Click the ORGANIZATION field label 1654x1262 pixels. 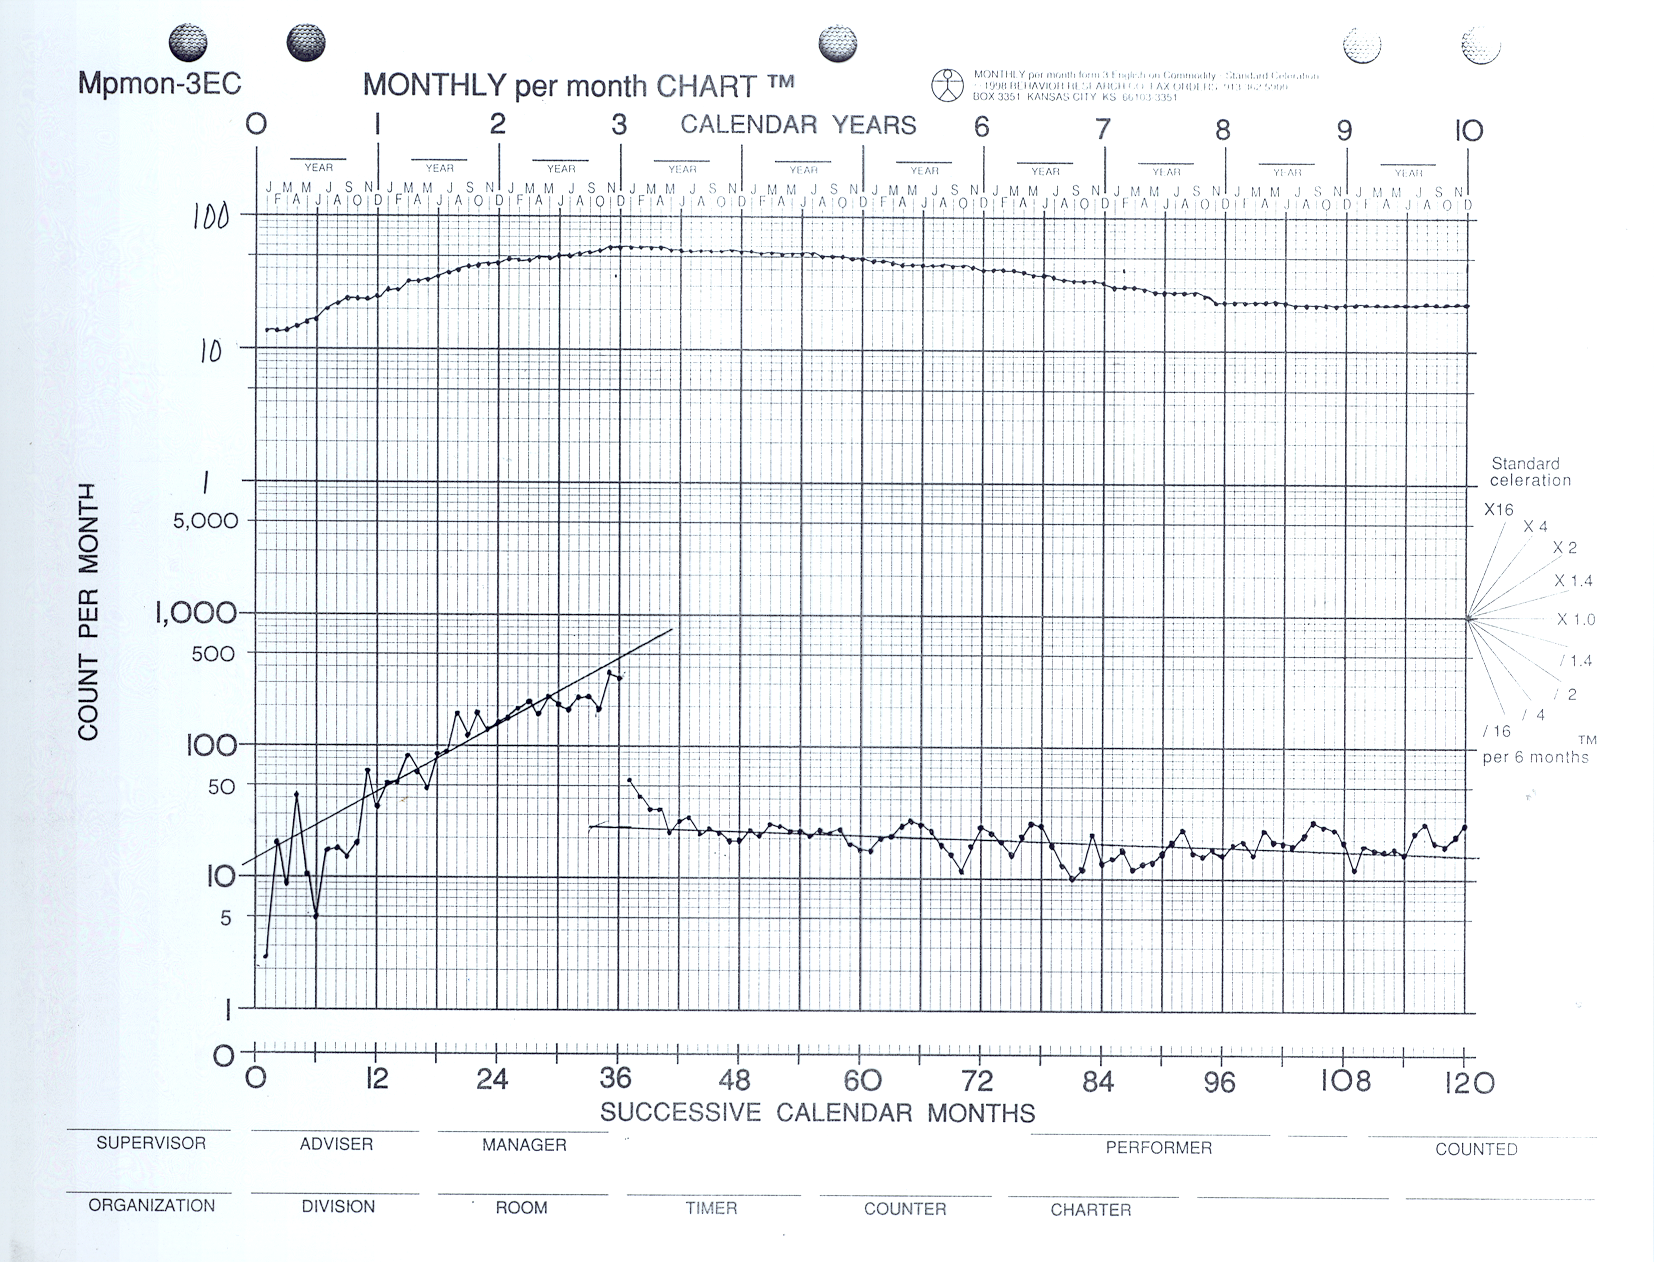pos(151,1206)
